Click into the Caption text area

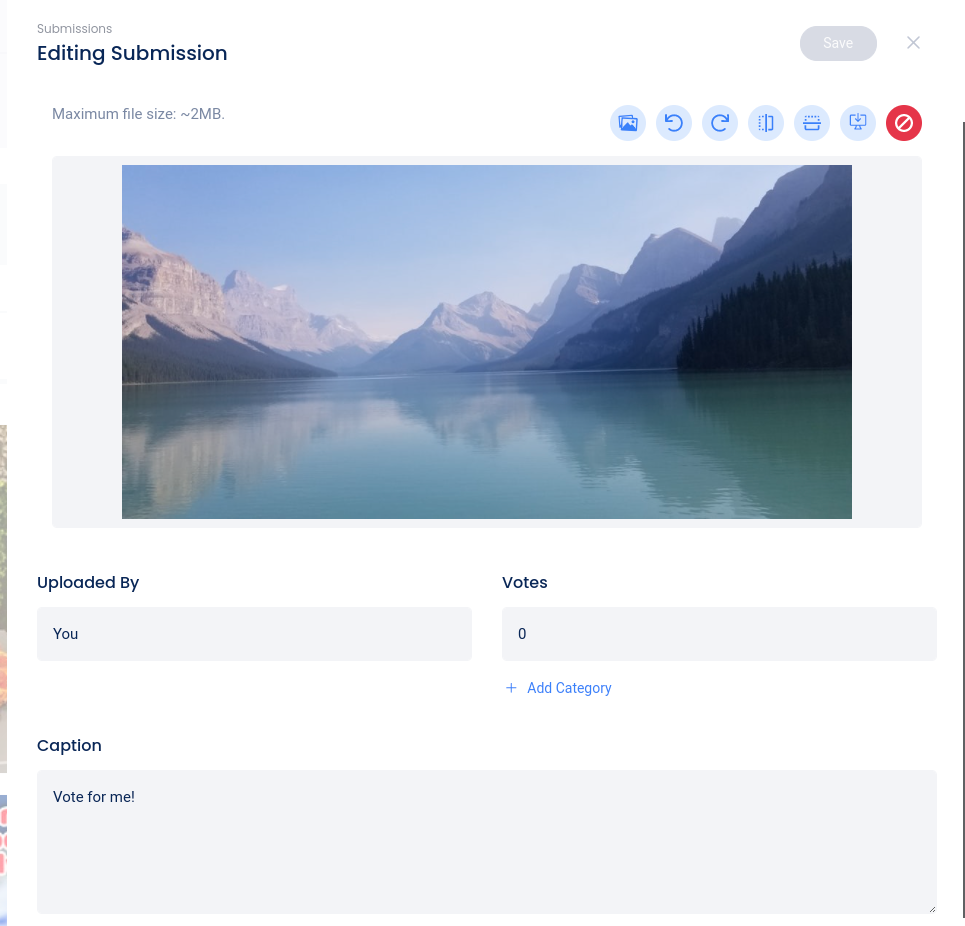click(x=486, y=841)
